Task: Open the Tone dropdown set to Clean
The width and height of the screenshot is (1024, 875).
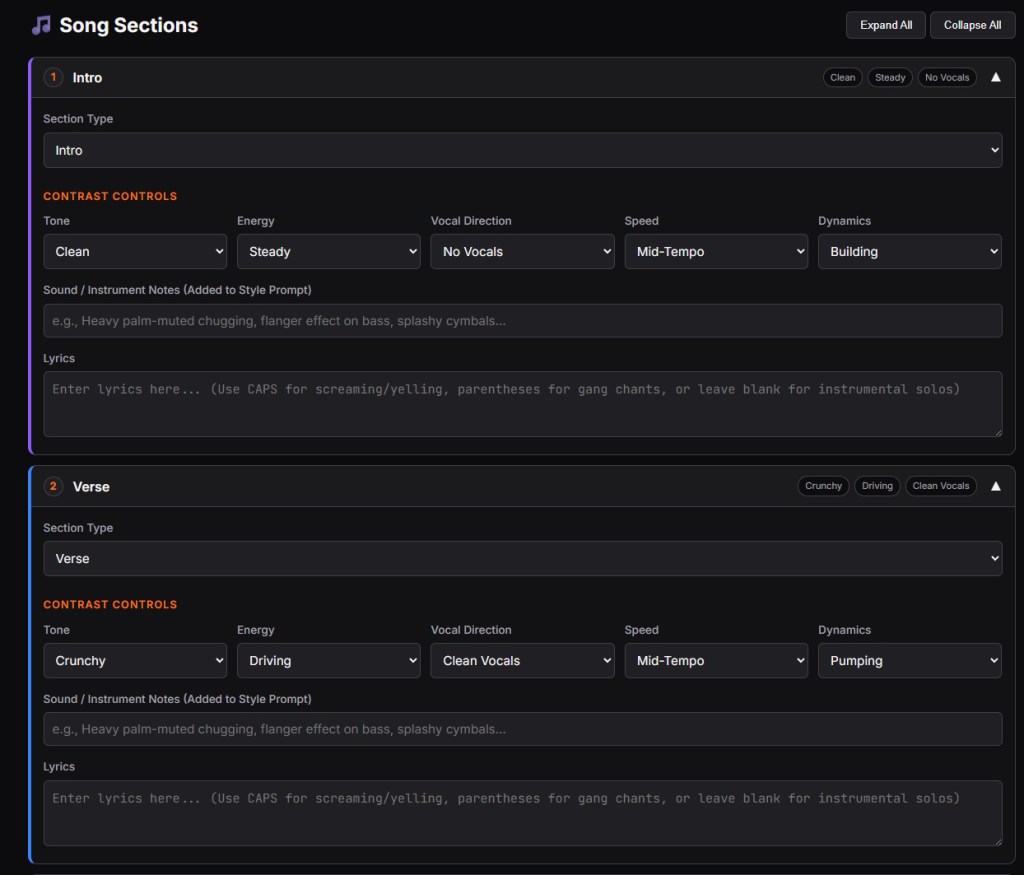Action: click(x=135, y=252)
